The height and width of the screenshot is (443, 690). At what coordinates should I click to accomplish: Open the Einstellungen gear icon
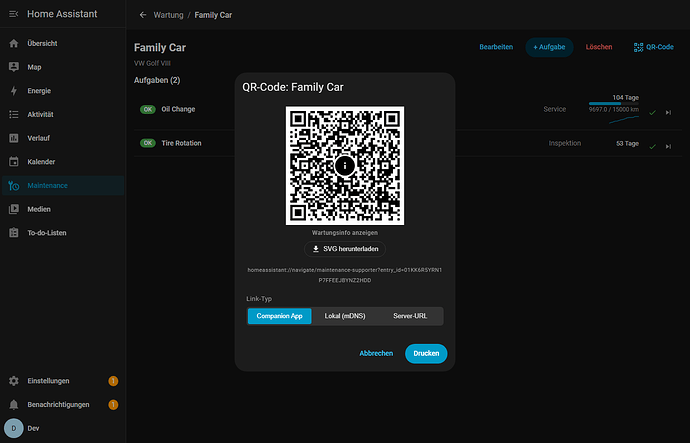14,381
